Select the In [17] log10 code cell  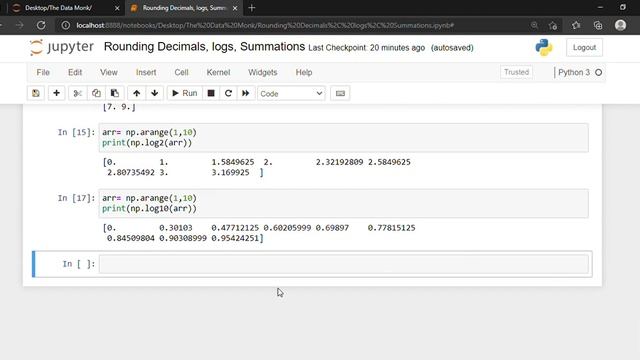click(344, 203)
